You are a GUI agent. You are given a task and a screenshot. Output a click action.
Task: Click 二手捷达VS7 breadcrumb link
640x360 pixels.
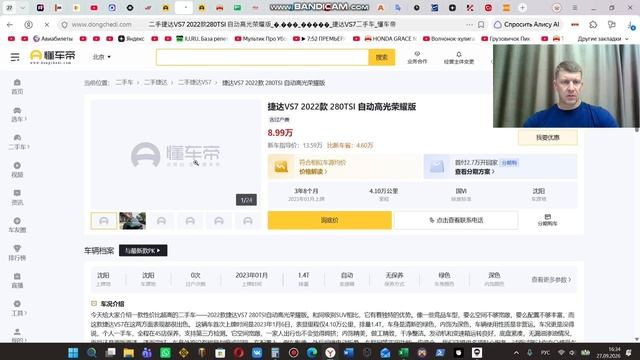point(194,82)
